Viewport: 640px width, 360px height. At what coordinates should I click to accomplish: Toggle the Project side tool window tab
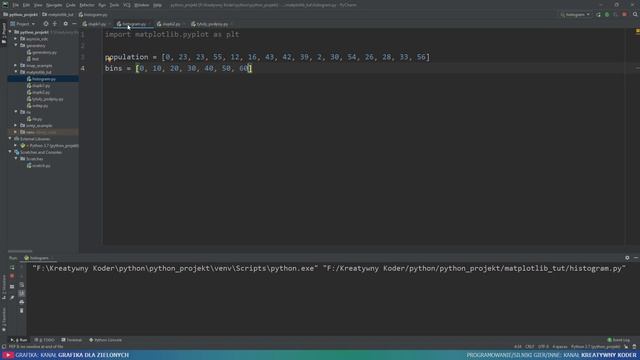click(4, 33)
